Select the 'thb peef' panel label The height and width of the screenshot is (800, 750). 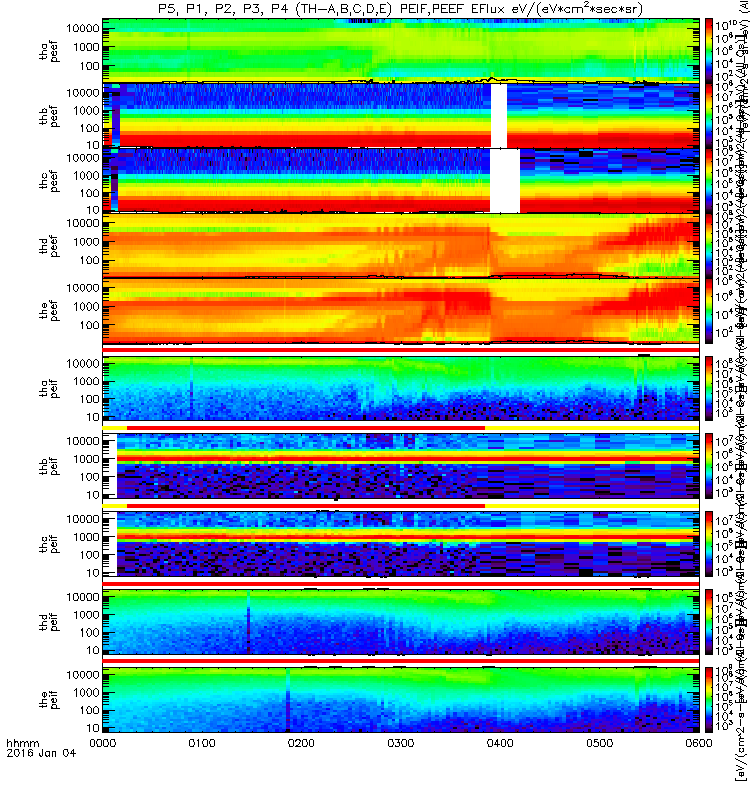click(49, 117)
